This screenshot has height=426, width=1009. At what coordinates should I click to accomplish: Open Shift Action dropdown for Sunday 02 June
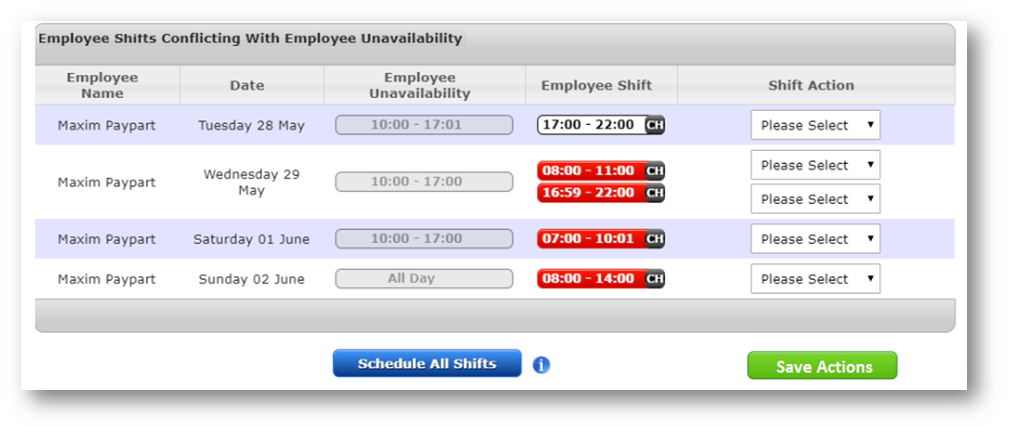click(x=815, y=279)
